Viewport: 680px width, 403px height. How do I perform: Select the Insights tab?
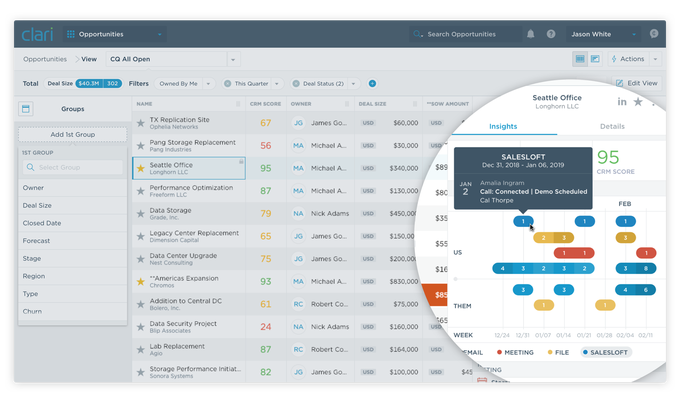click(x=506, y=127)
